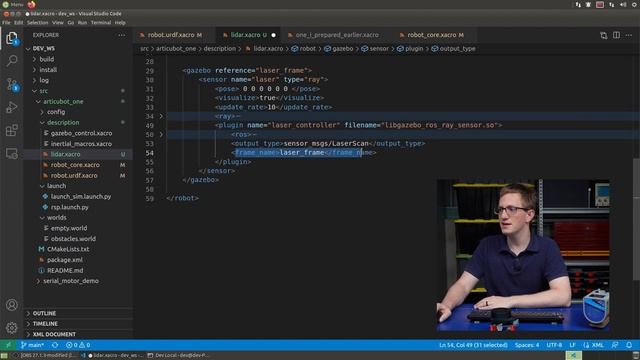The image size is (640, 360).
Task: Open Remote Explorer icon in activity bar
Action: [11, 153]
